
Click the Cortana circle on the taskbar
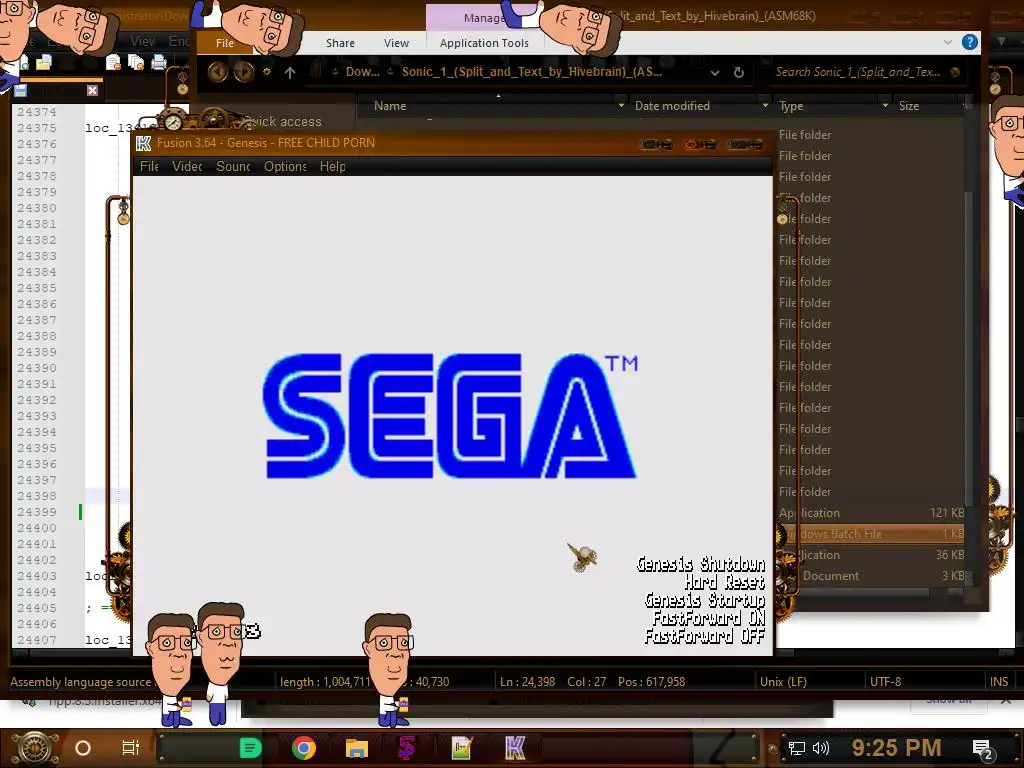pos(83,748)
